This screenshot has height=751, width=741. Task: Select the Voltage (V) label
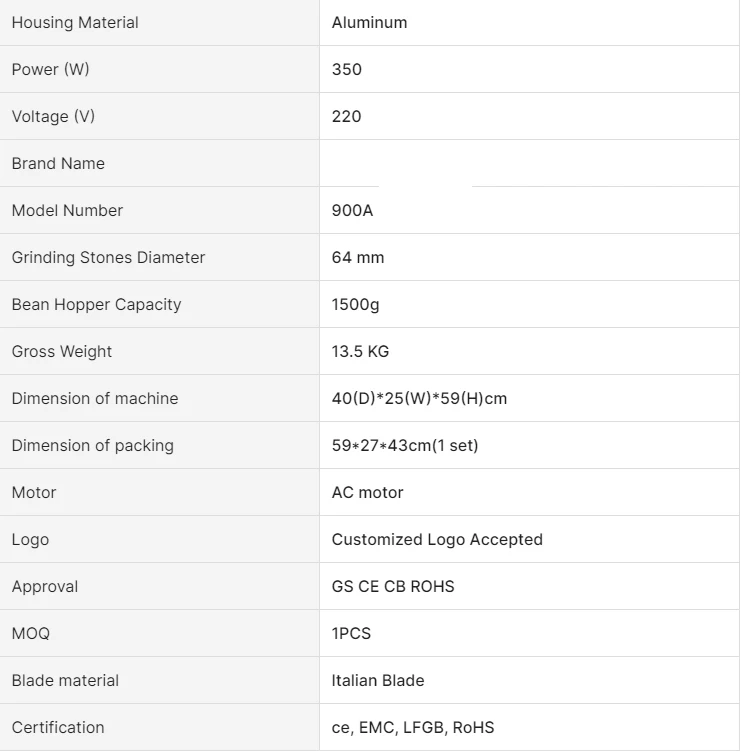click(x=53, y=116)
